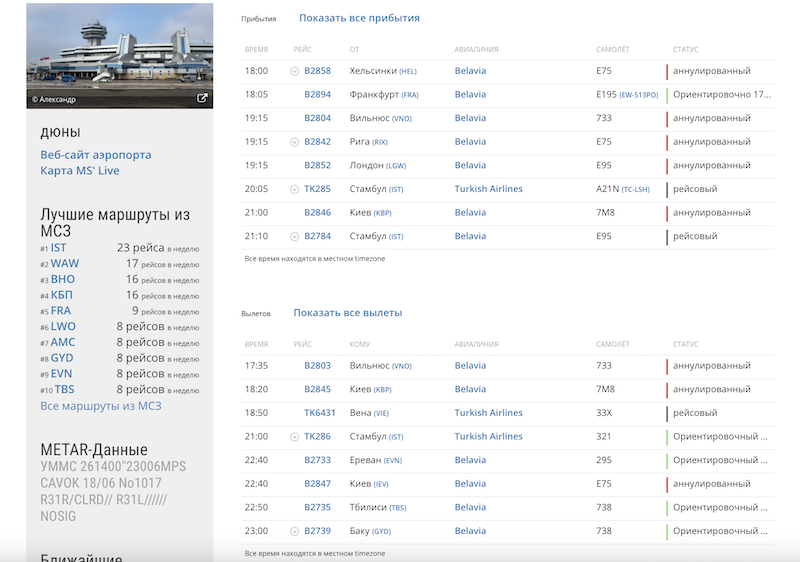800x562 pixels.
Task: Open Карта MS' Live link
Action: pyautogui.click(x=80, y=171)
